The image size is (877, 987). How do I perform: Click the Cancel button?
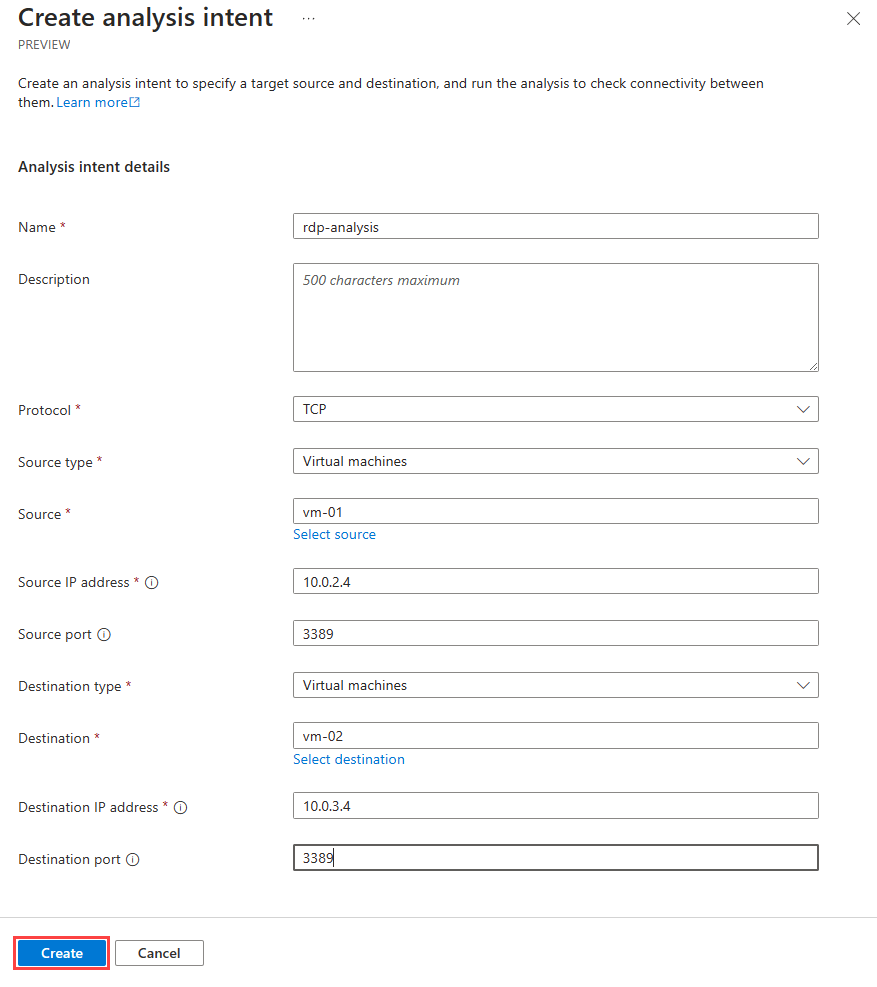pos(159,953)
